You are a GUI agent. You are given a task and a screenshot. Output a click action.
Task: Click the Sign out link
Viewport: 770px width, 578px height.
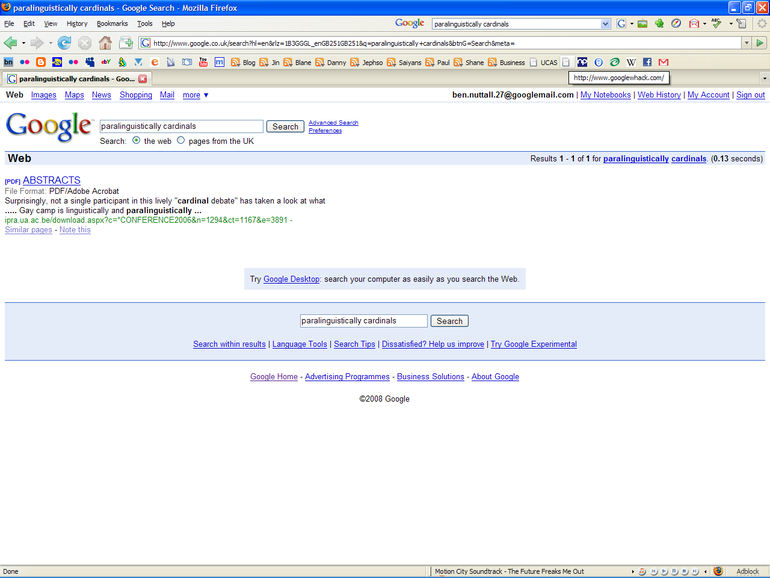tap(750, 95)
